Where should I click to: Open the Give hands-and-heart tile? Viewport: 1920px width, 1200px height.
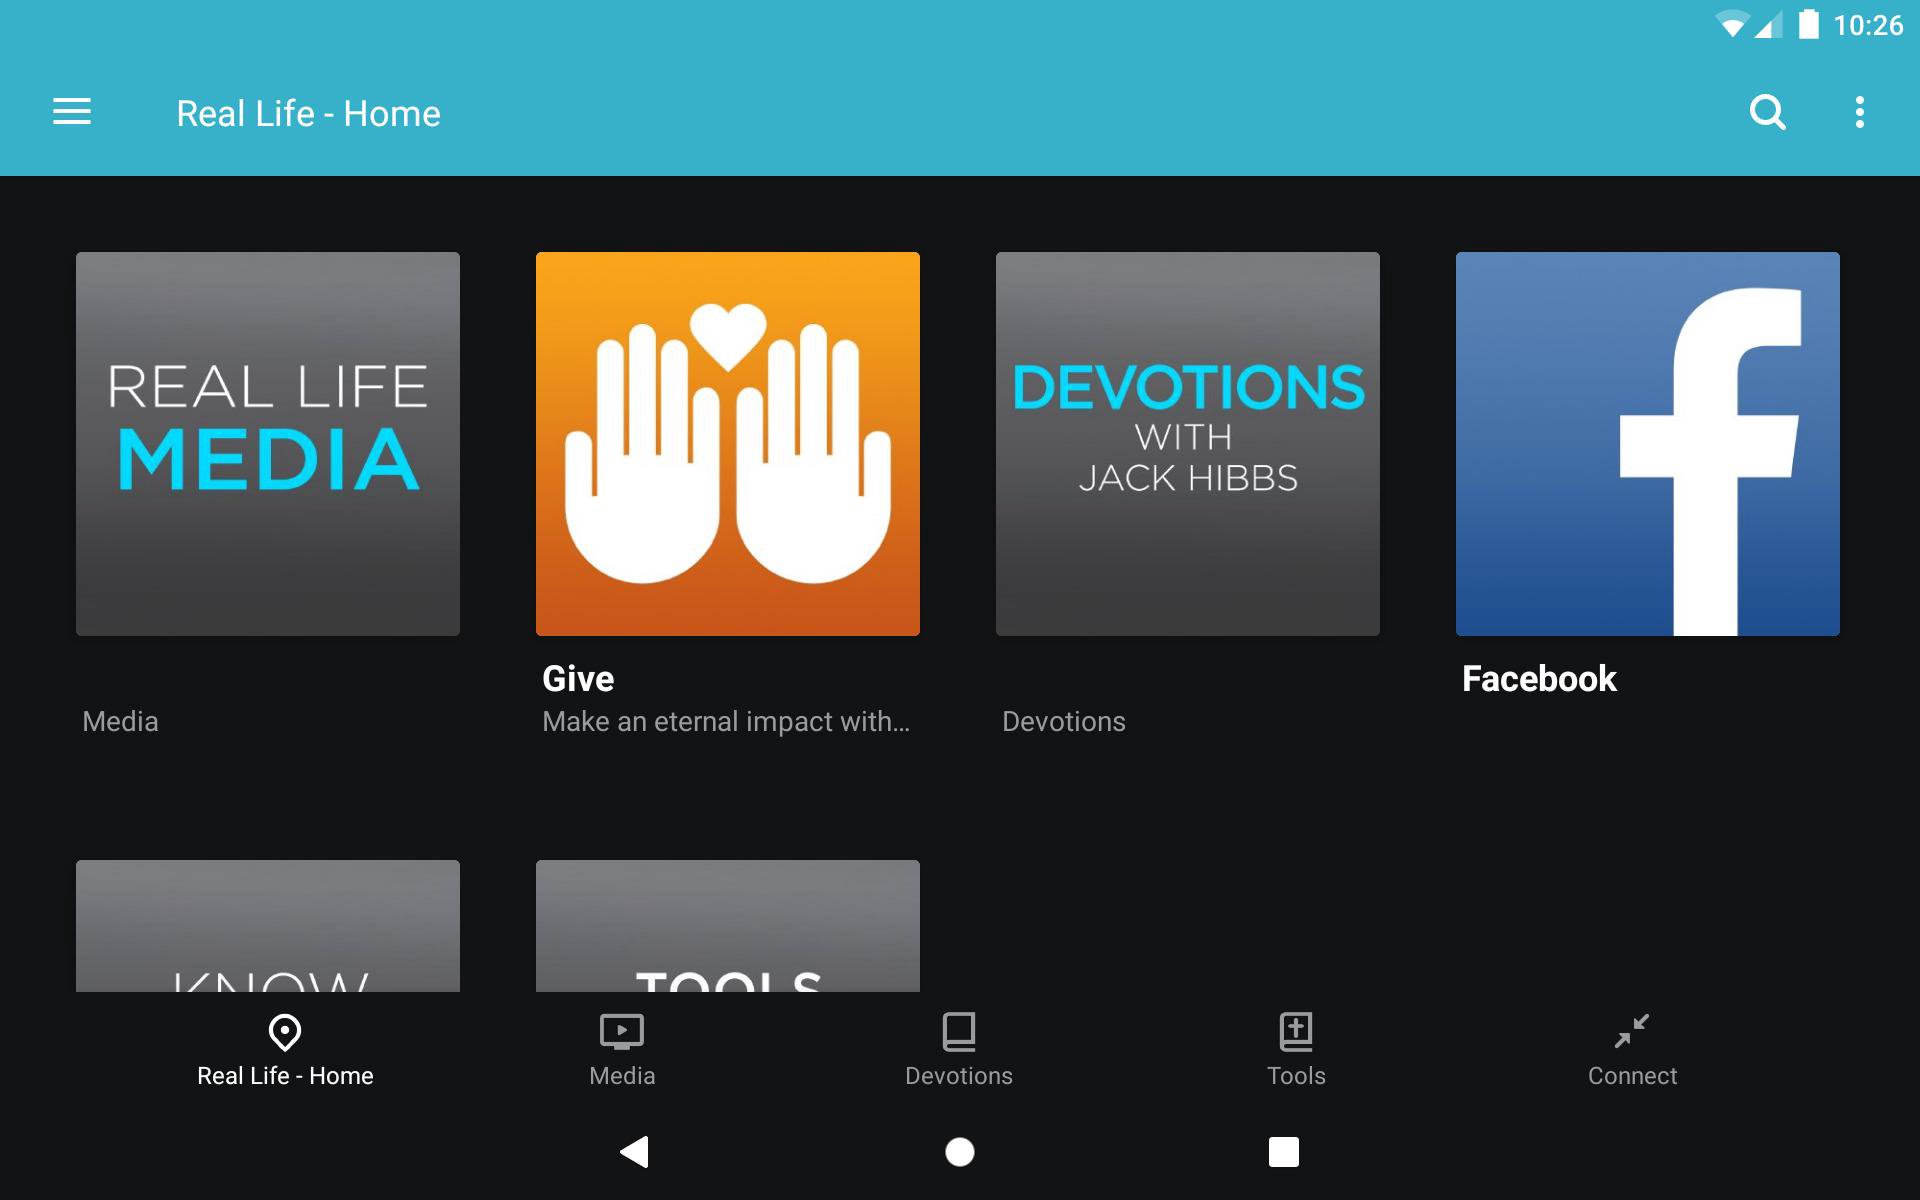(x=728, y=443)
